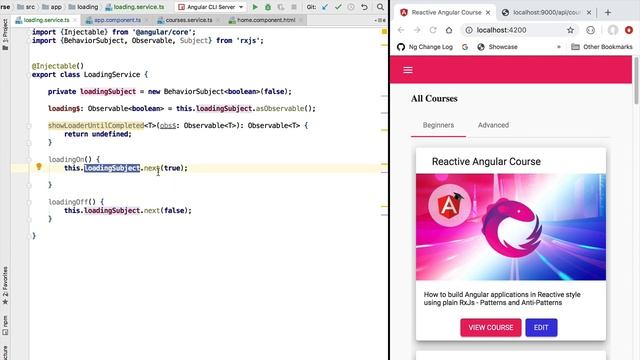Click the stop process icon
Screen dimensions: 640x360
point(294,7)
